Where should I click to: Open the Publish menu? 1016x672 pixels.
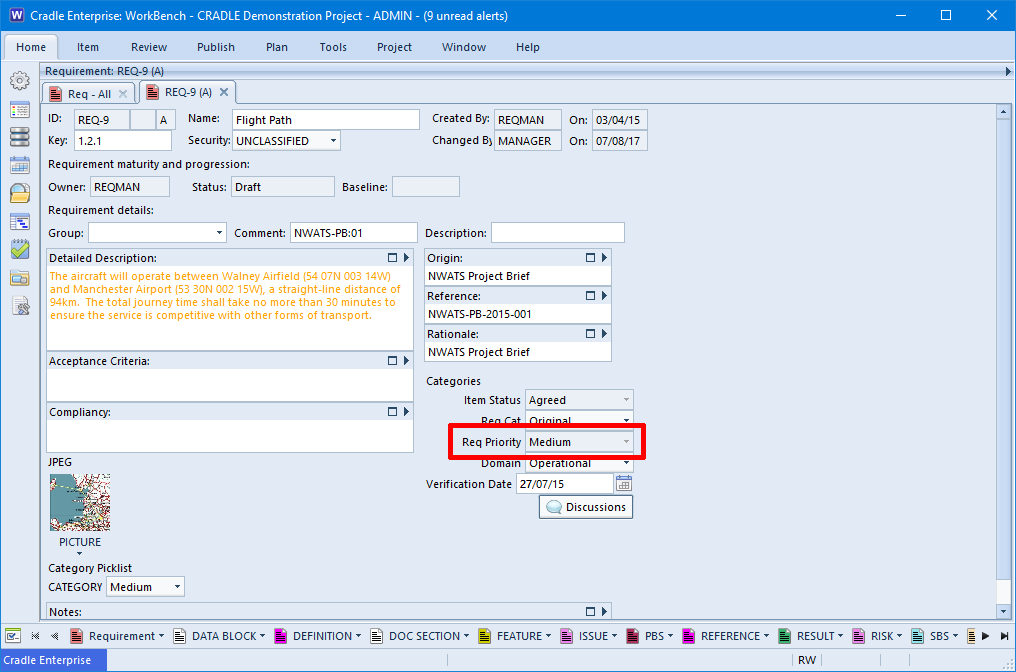click(x=216, y=47)
